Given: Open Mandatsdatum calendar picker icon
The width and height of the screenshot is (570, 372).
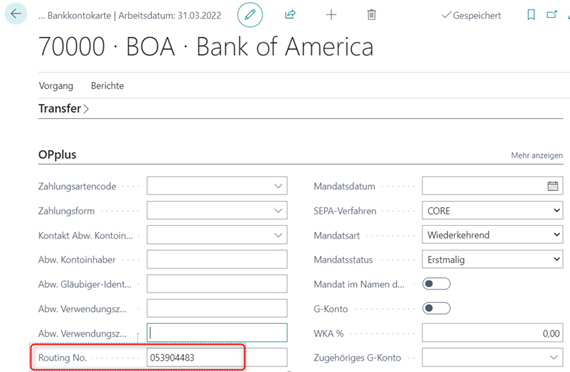Looking at the screenshot, I should [x=553, y=186].
